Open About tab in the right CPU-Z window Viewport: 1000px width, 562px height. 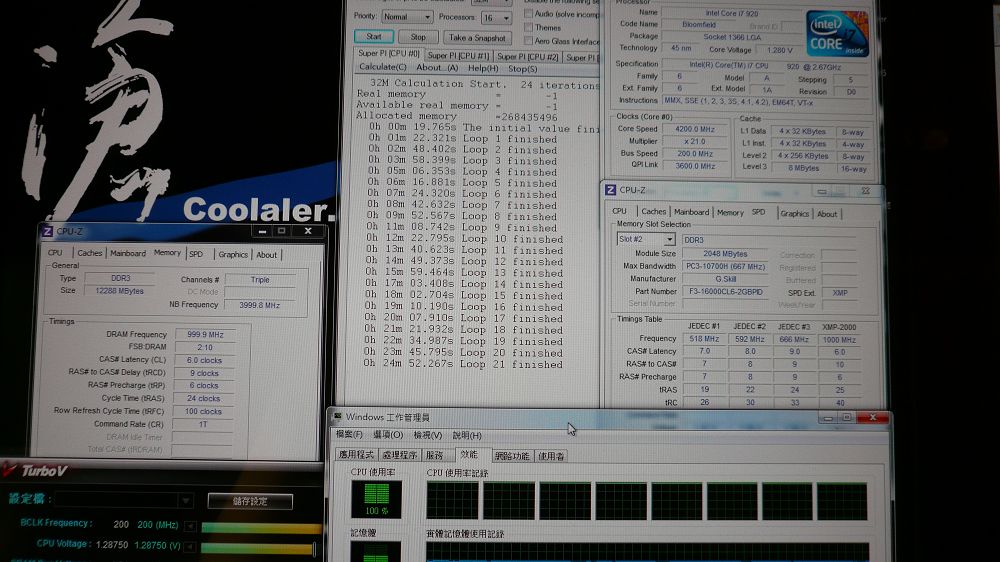[827, 214]
